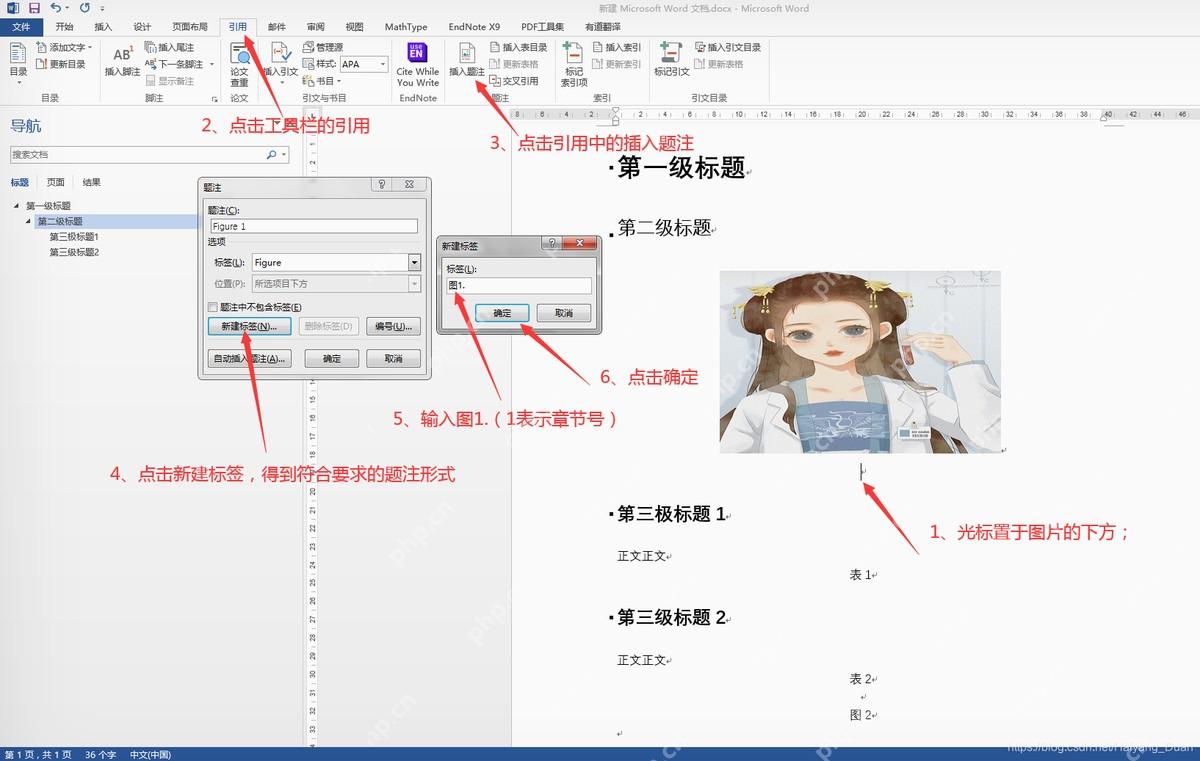This screenshot has width=1200, height=761.
Task: Select the 标题 tab in navigation pane
Action: (20, 183)
